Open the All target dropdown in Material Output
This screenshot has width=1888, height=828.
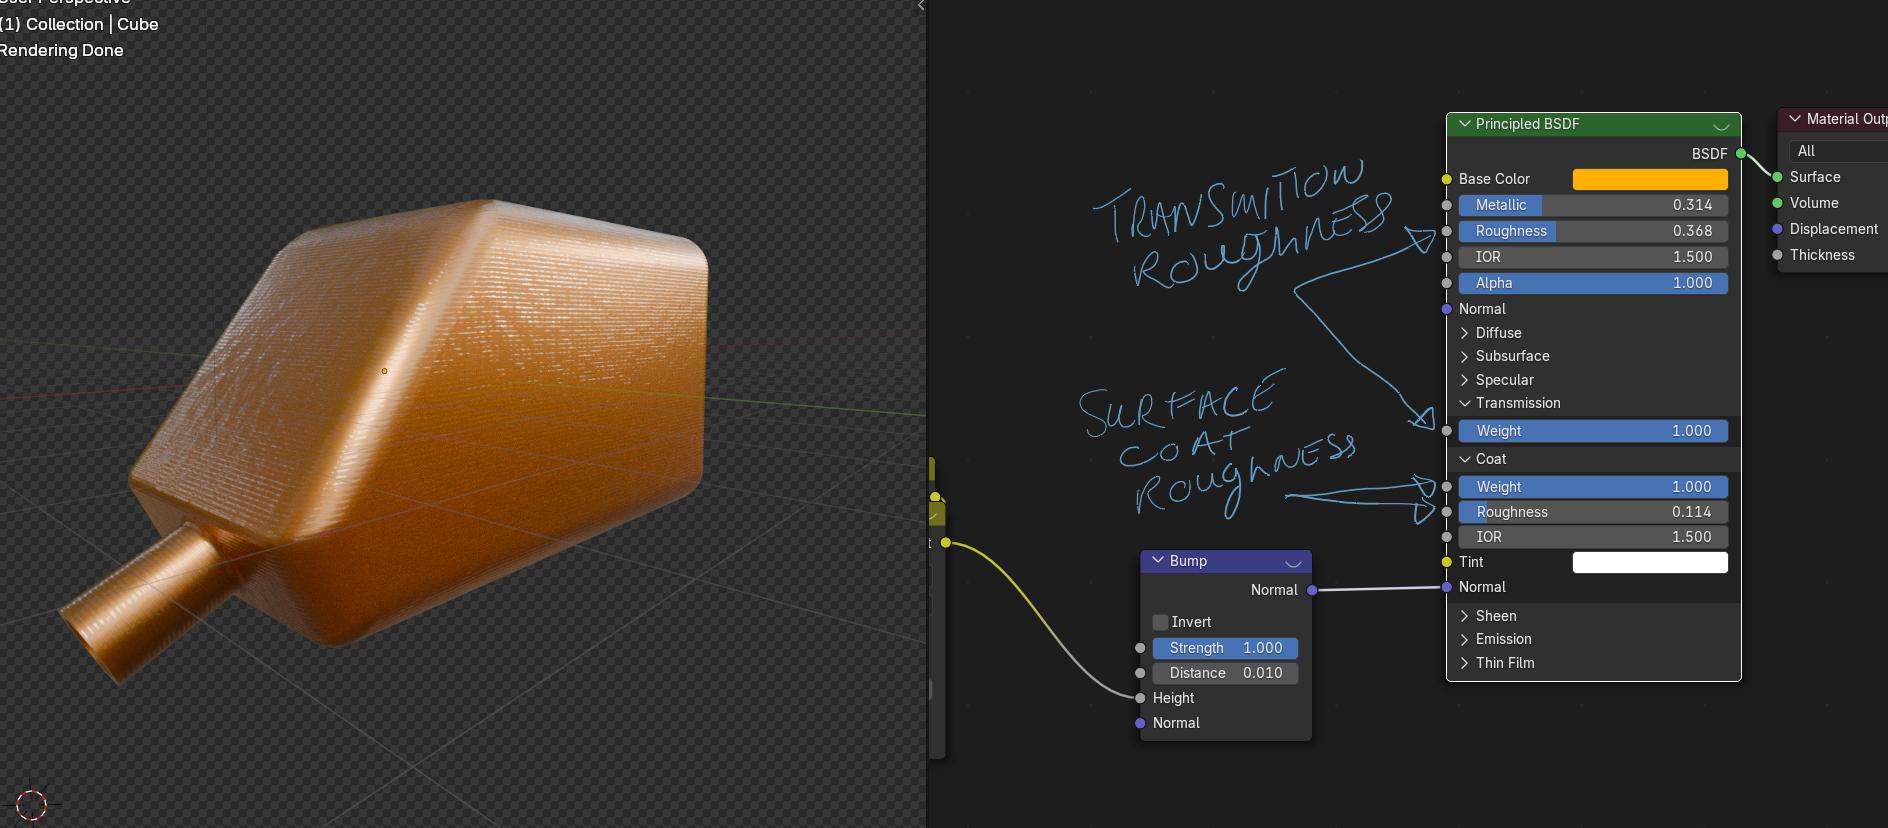tap(1838, 151)
